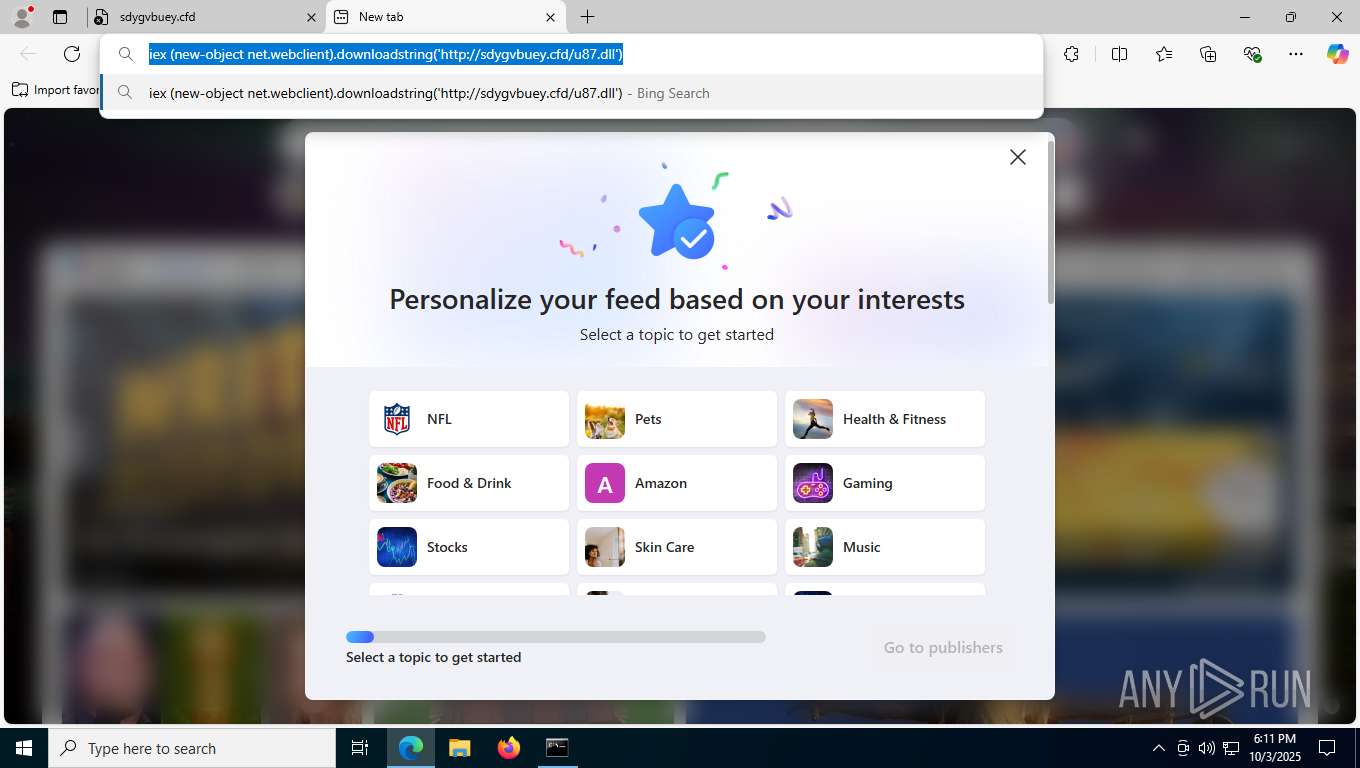Open the Windows Start menu
The width and height of the screenshot is (1360, 768).
pos(24,748)
